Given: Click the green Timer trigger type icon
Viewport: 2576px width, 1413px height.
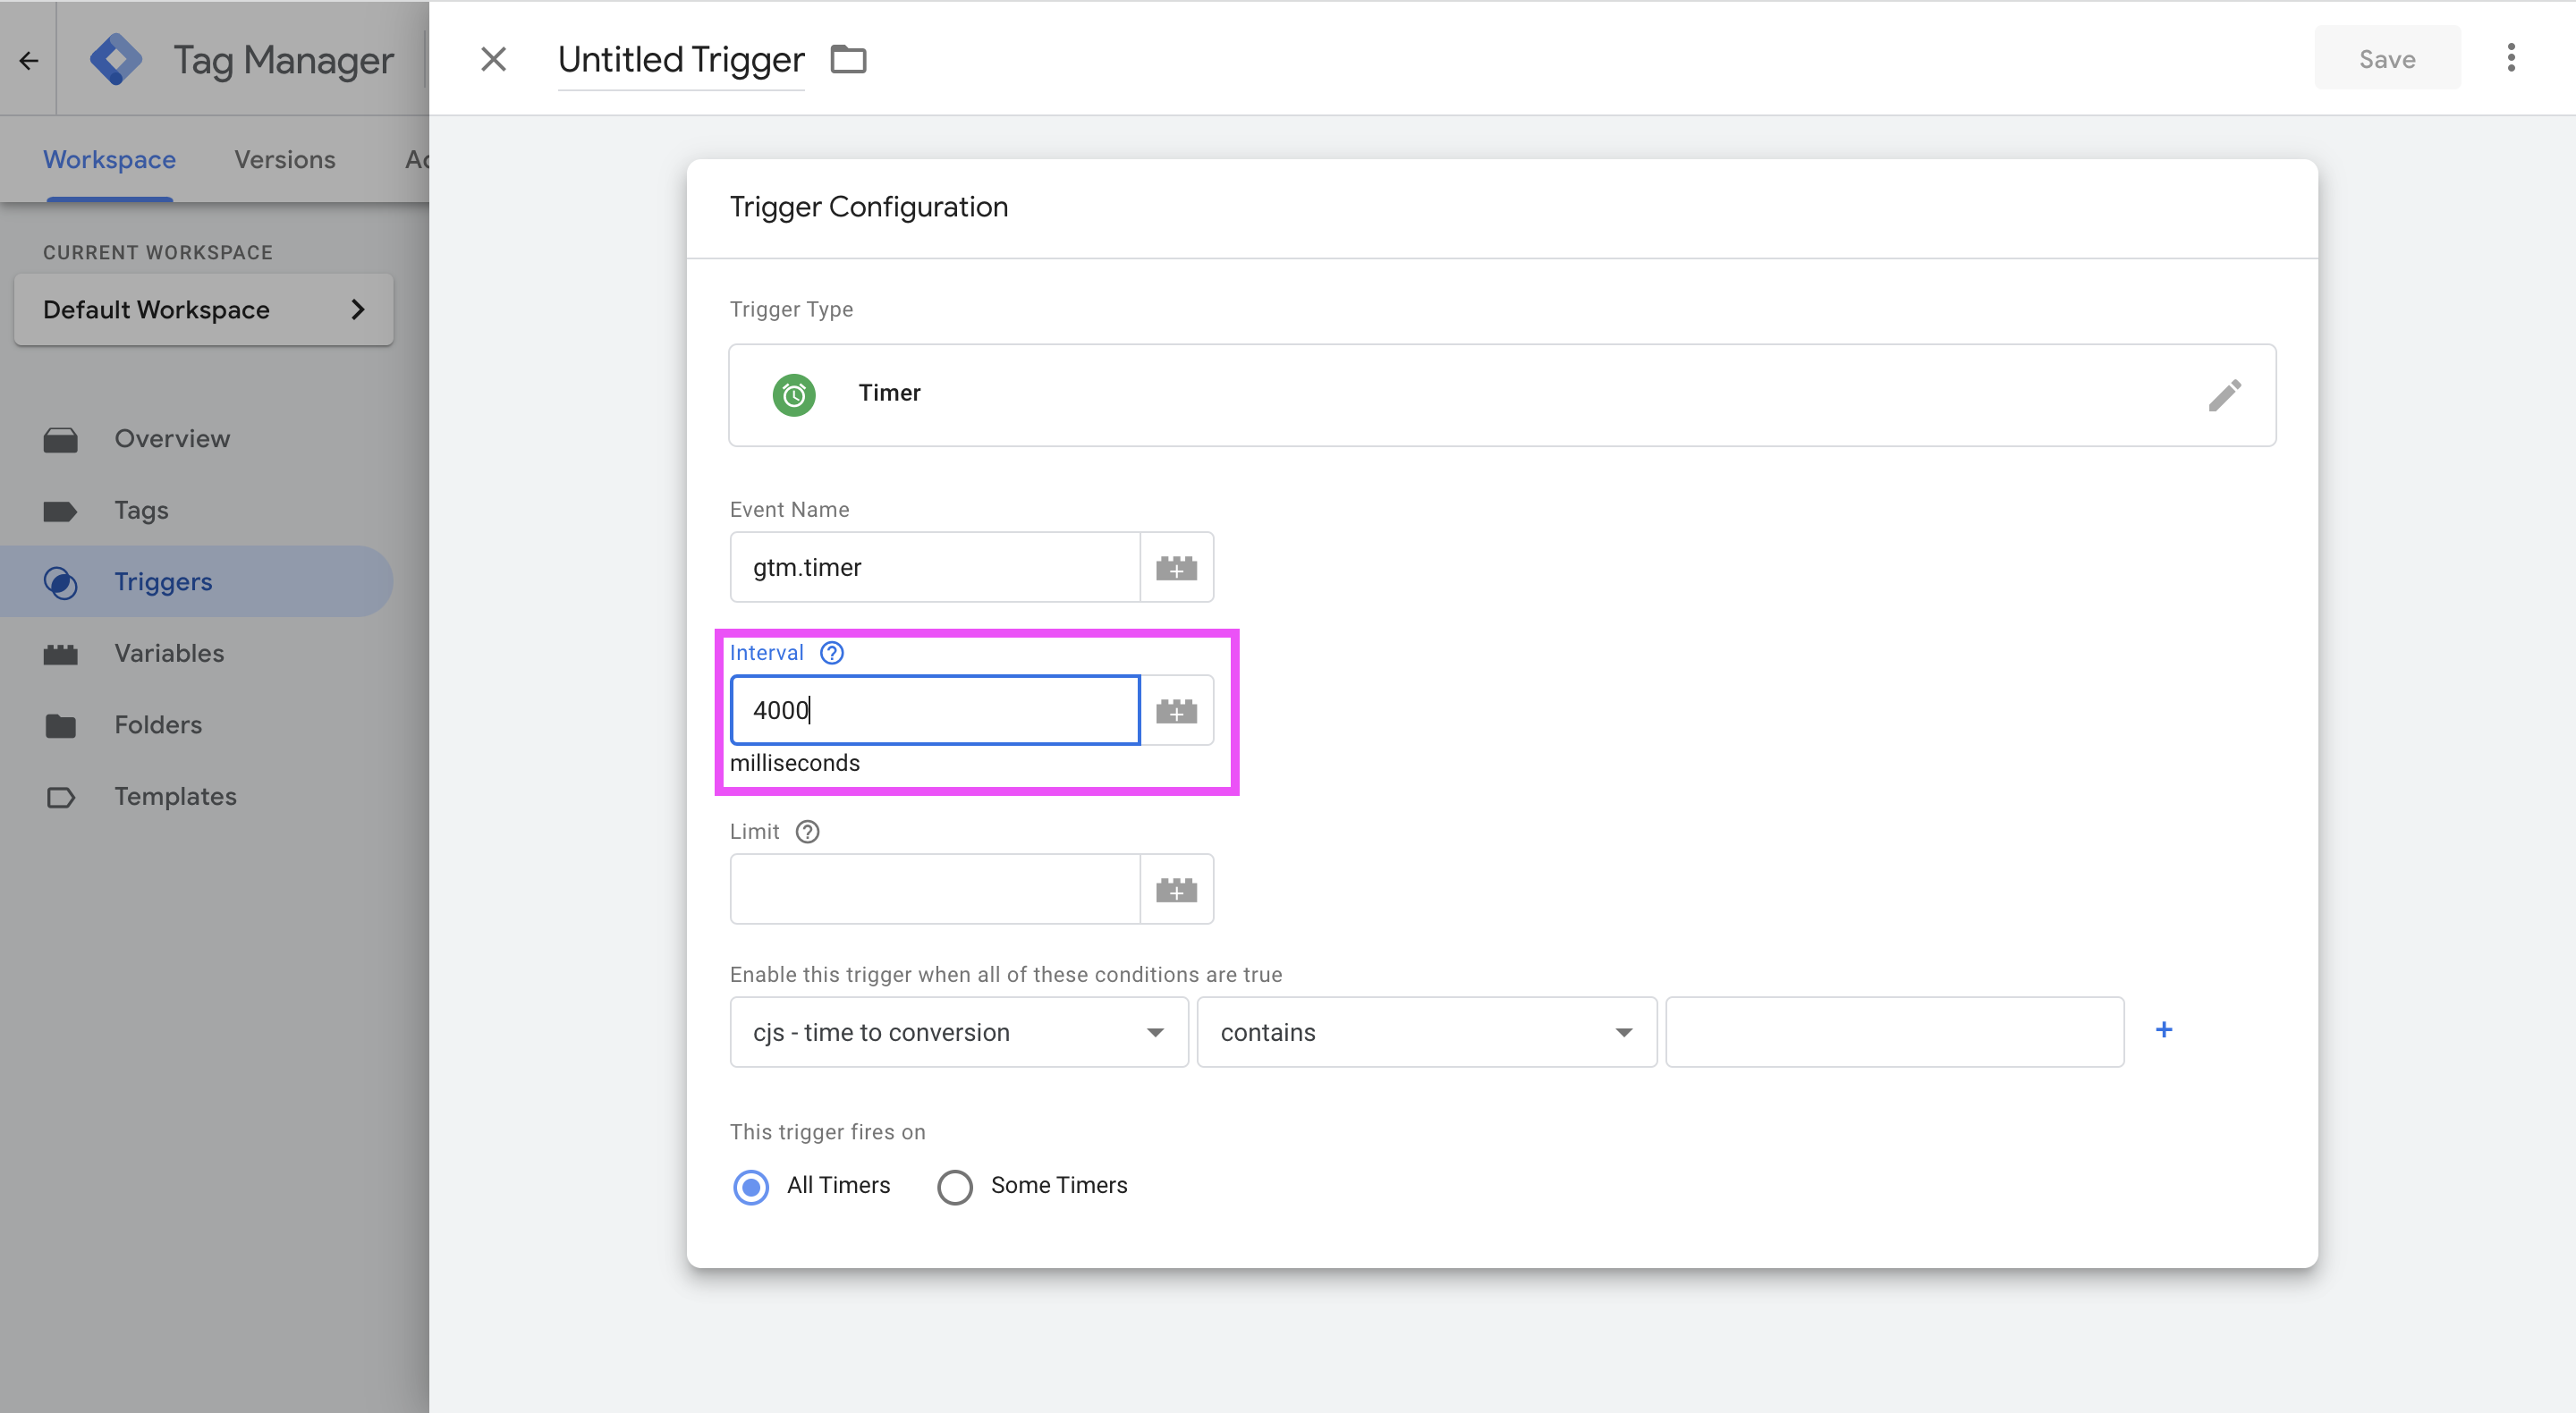Looking at the screenshot, I should coord(794,395).
